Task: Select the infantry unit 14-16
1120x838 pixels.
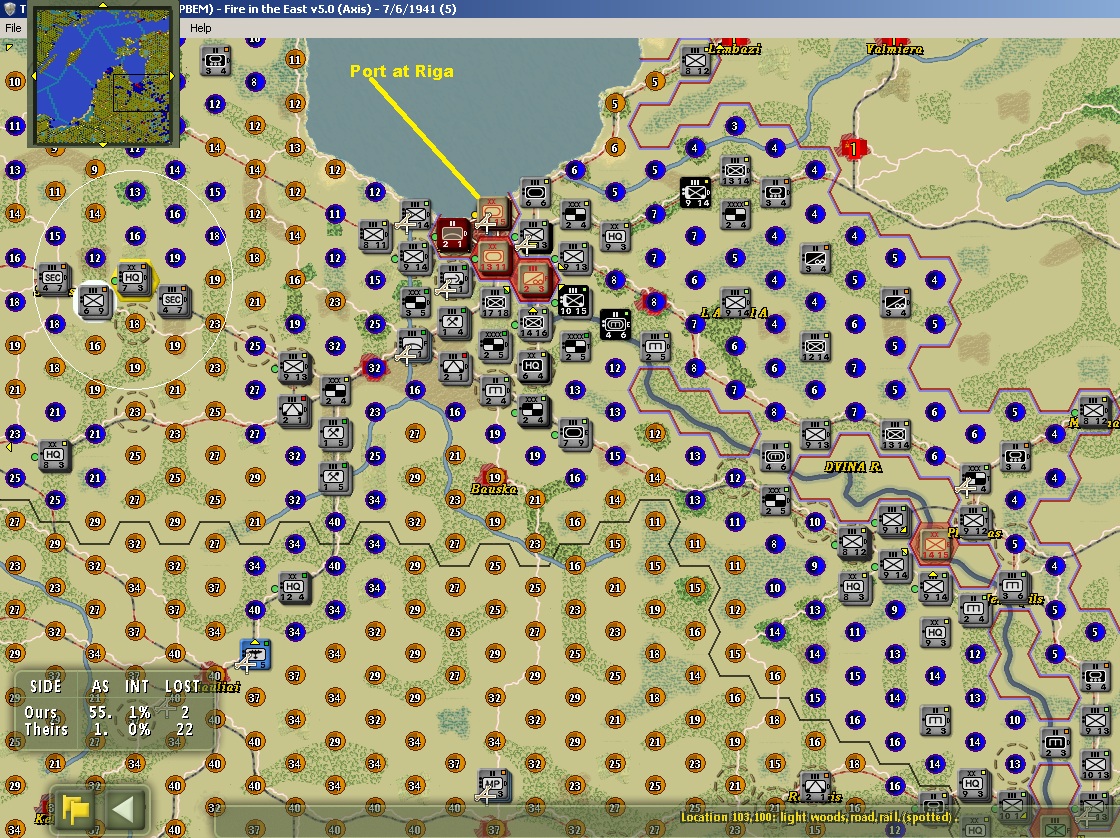Action: (x=534, y=323)
